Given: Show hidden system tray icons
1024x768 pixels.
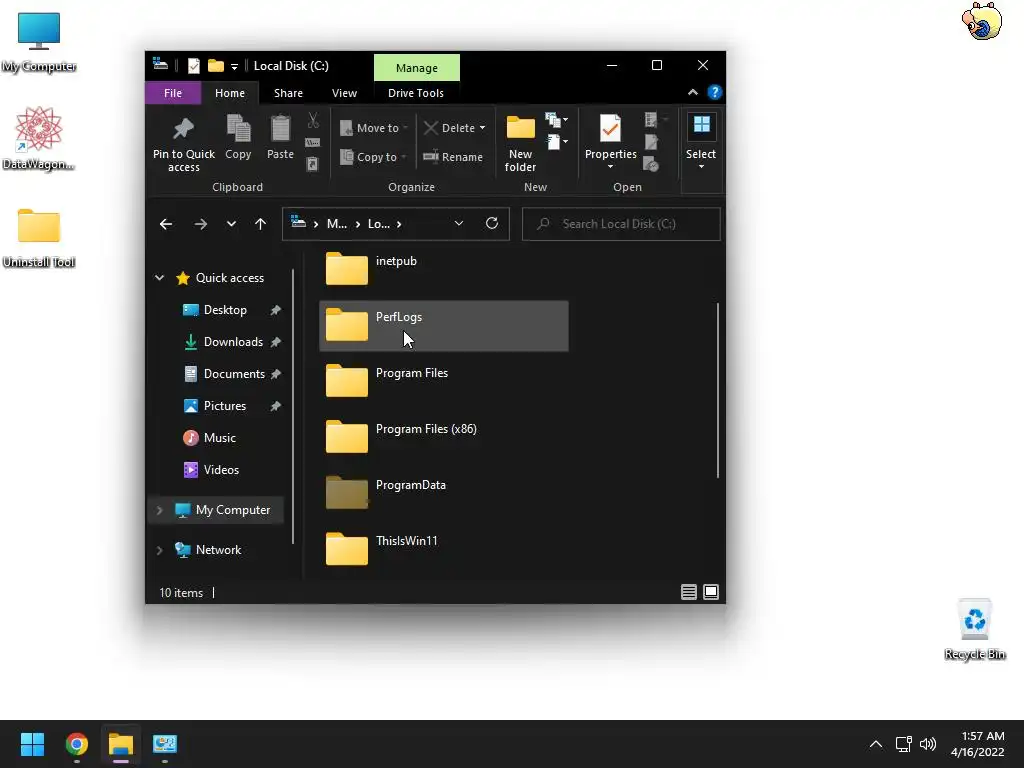Looking at the screenshot, I should [x=876, y=744].
